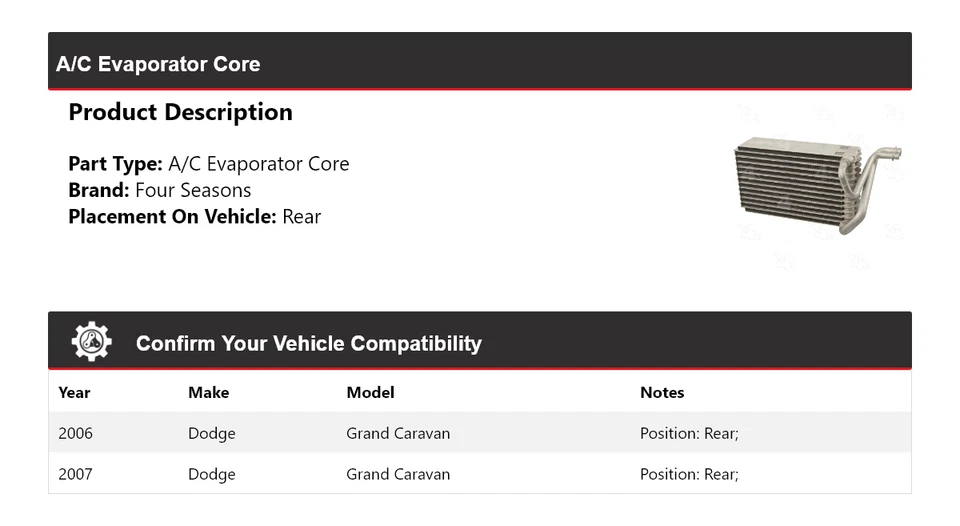Click Grand Caravan in the 2007 row
Screen dimensions: 960x526
click(x=398, y=474)
